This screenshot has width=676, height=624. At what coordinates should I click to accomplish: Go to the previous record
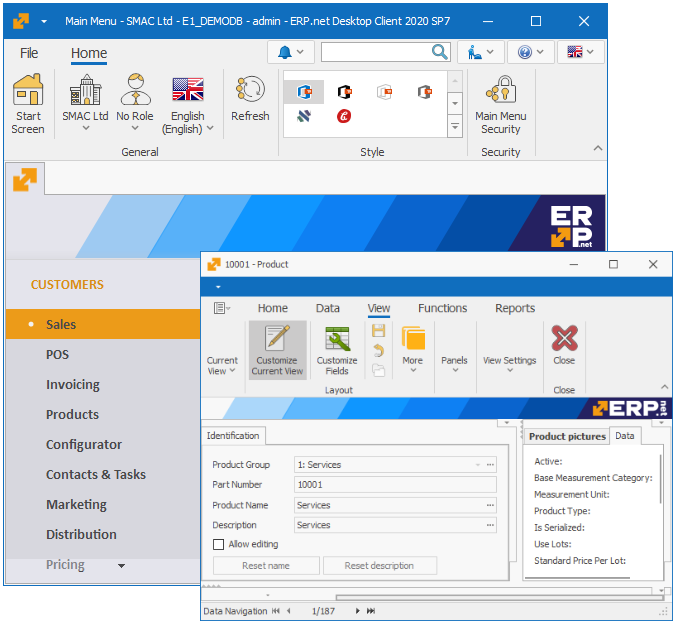tap(289, 611)
